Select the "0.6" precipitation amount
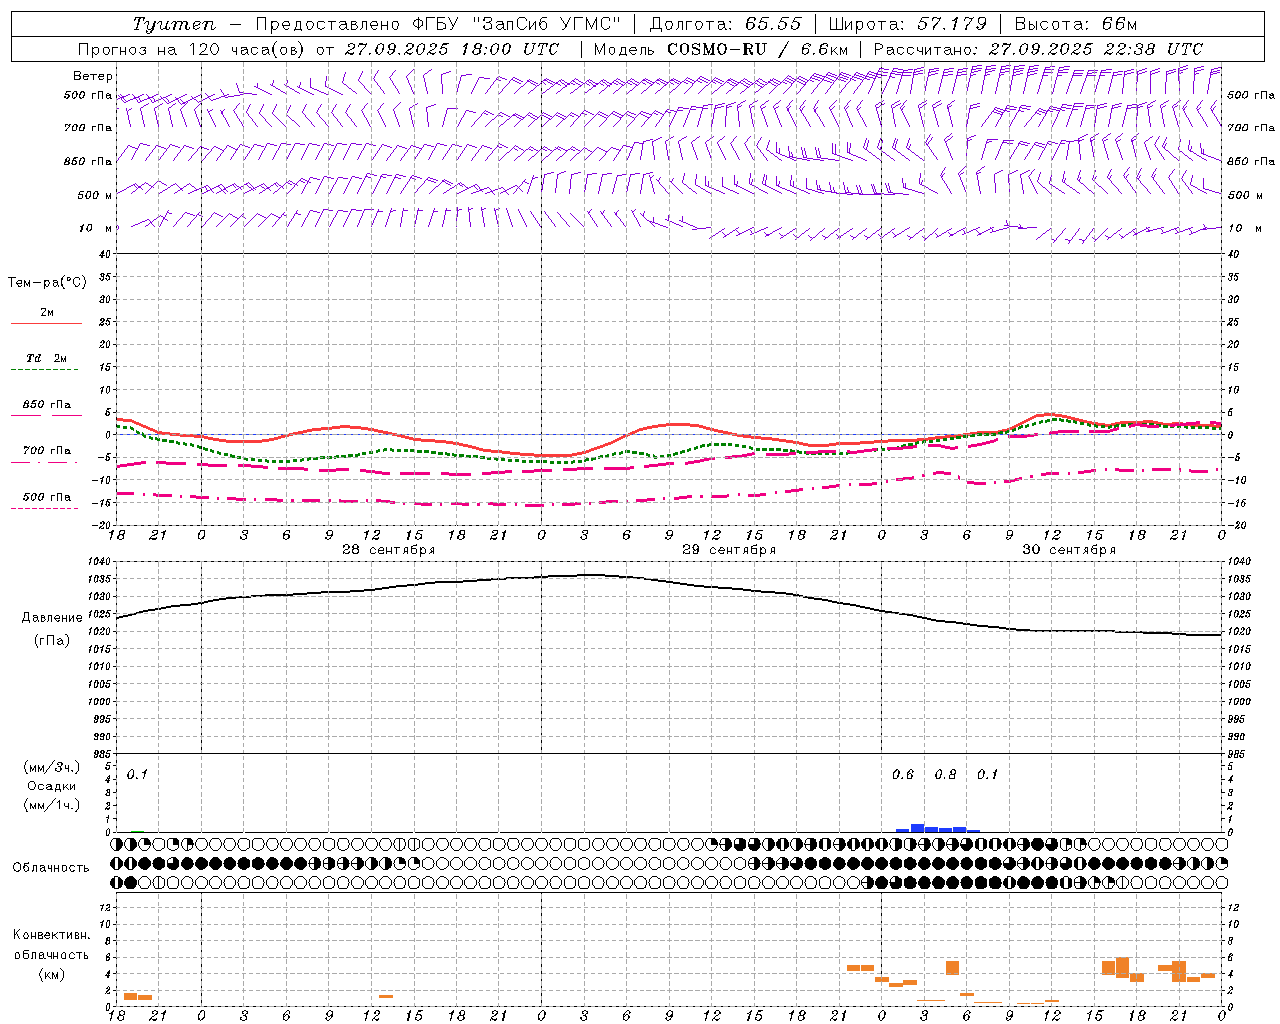This screenshot has height=1024, width=1280. tap(903, 775)
